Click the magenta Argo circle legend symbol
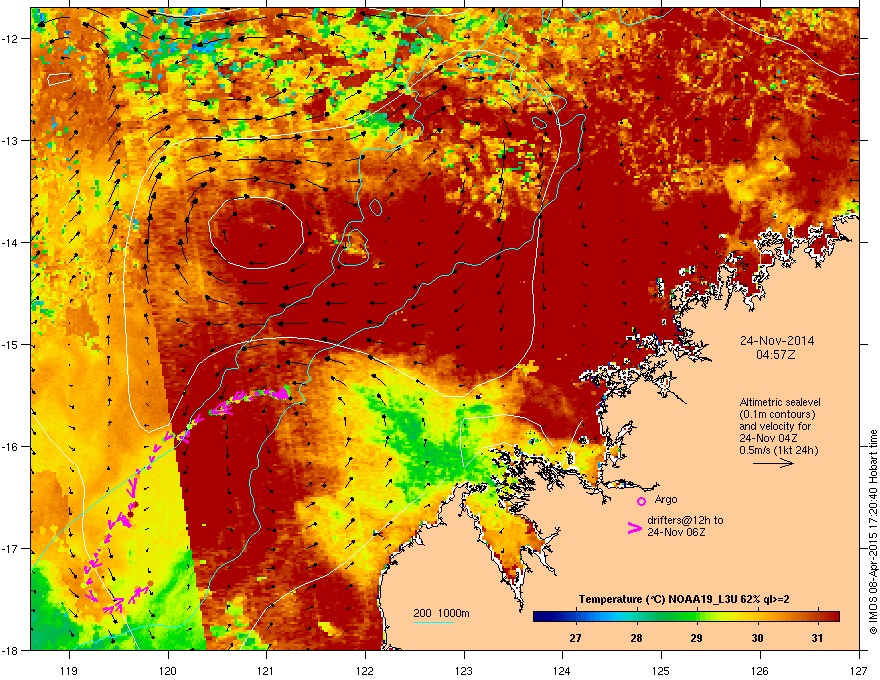 [641, 501]
